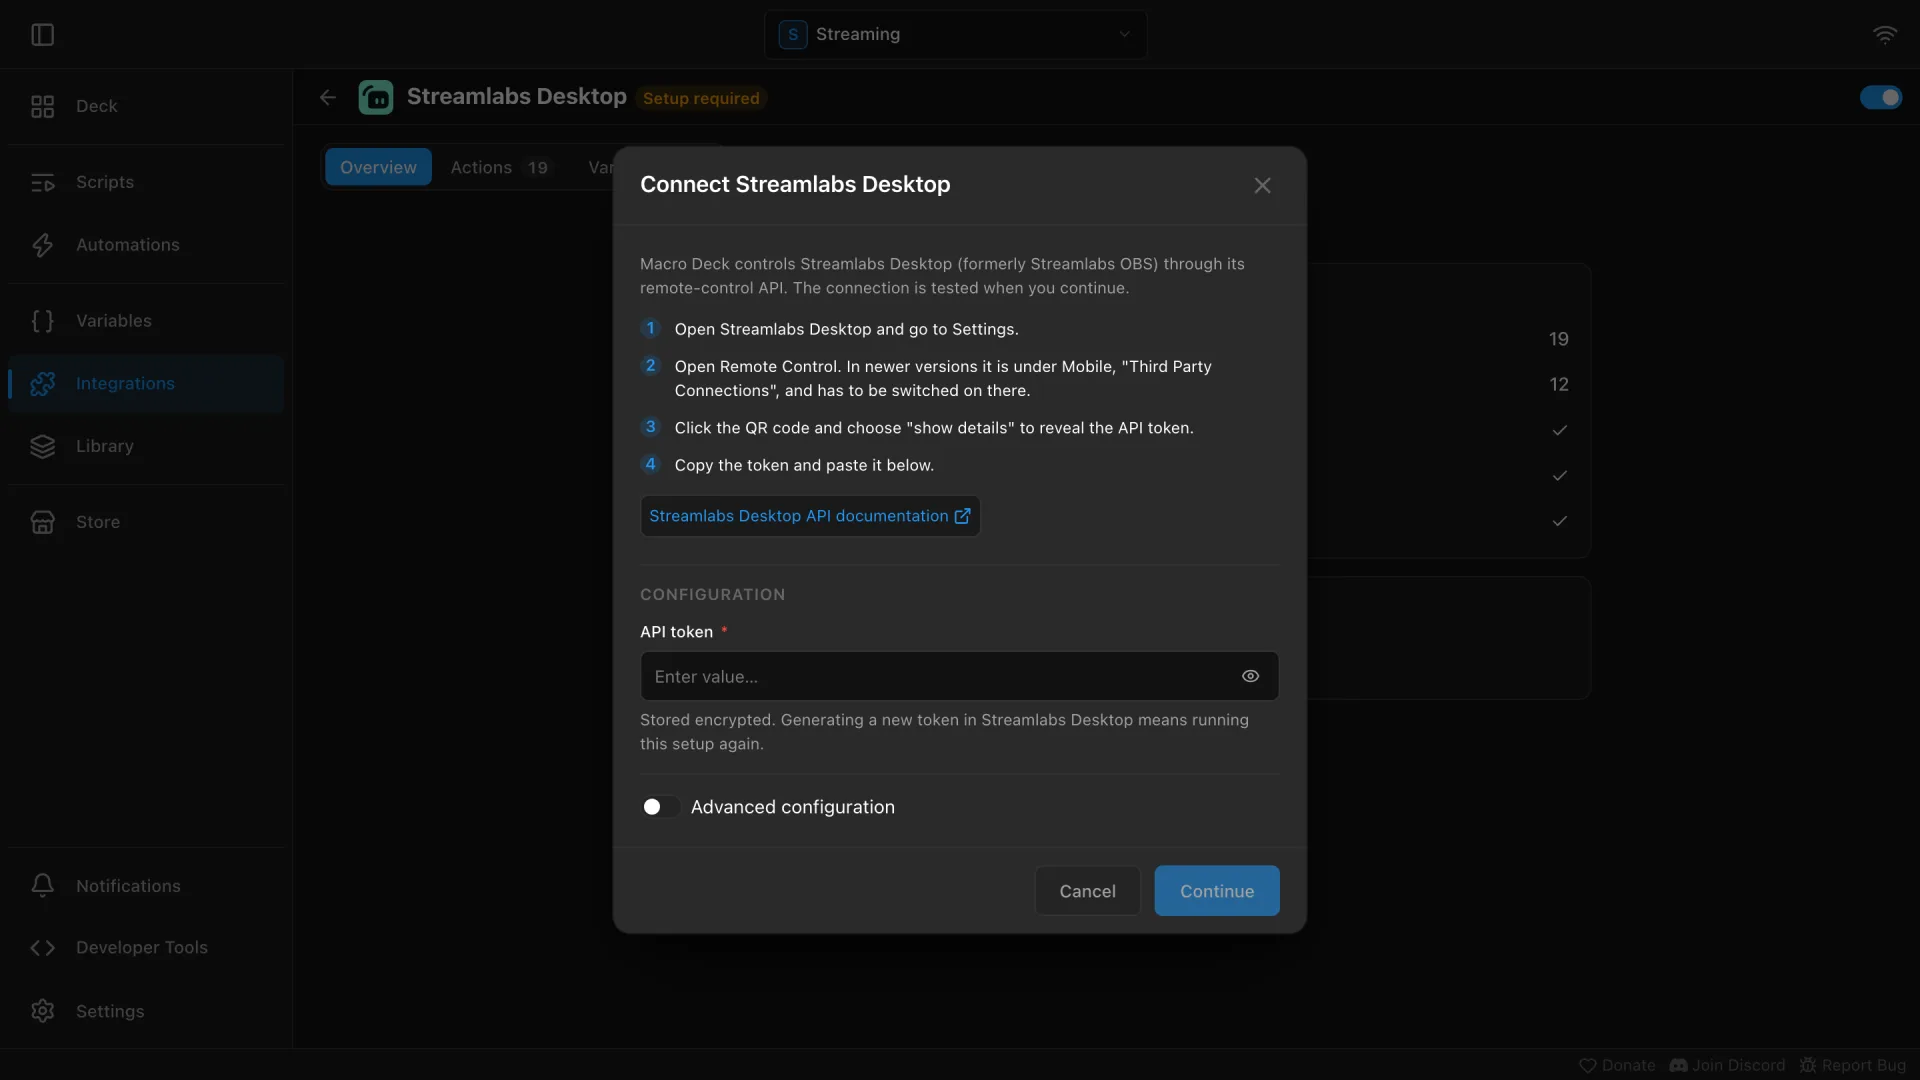Open the Automations lightning icon
This screenshot has height=1080, width=1920.
tap(42, 245)
